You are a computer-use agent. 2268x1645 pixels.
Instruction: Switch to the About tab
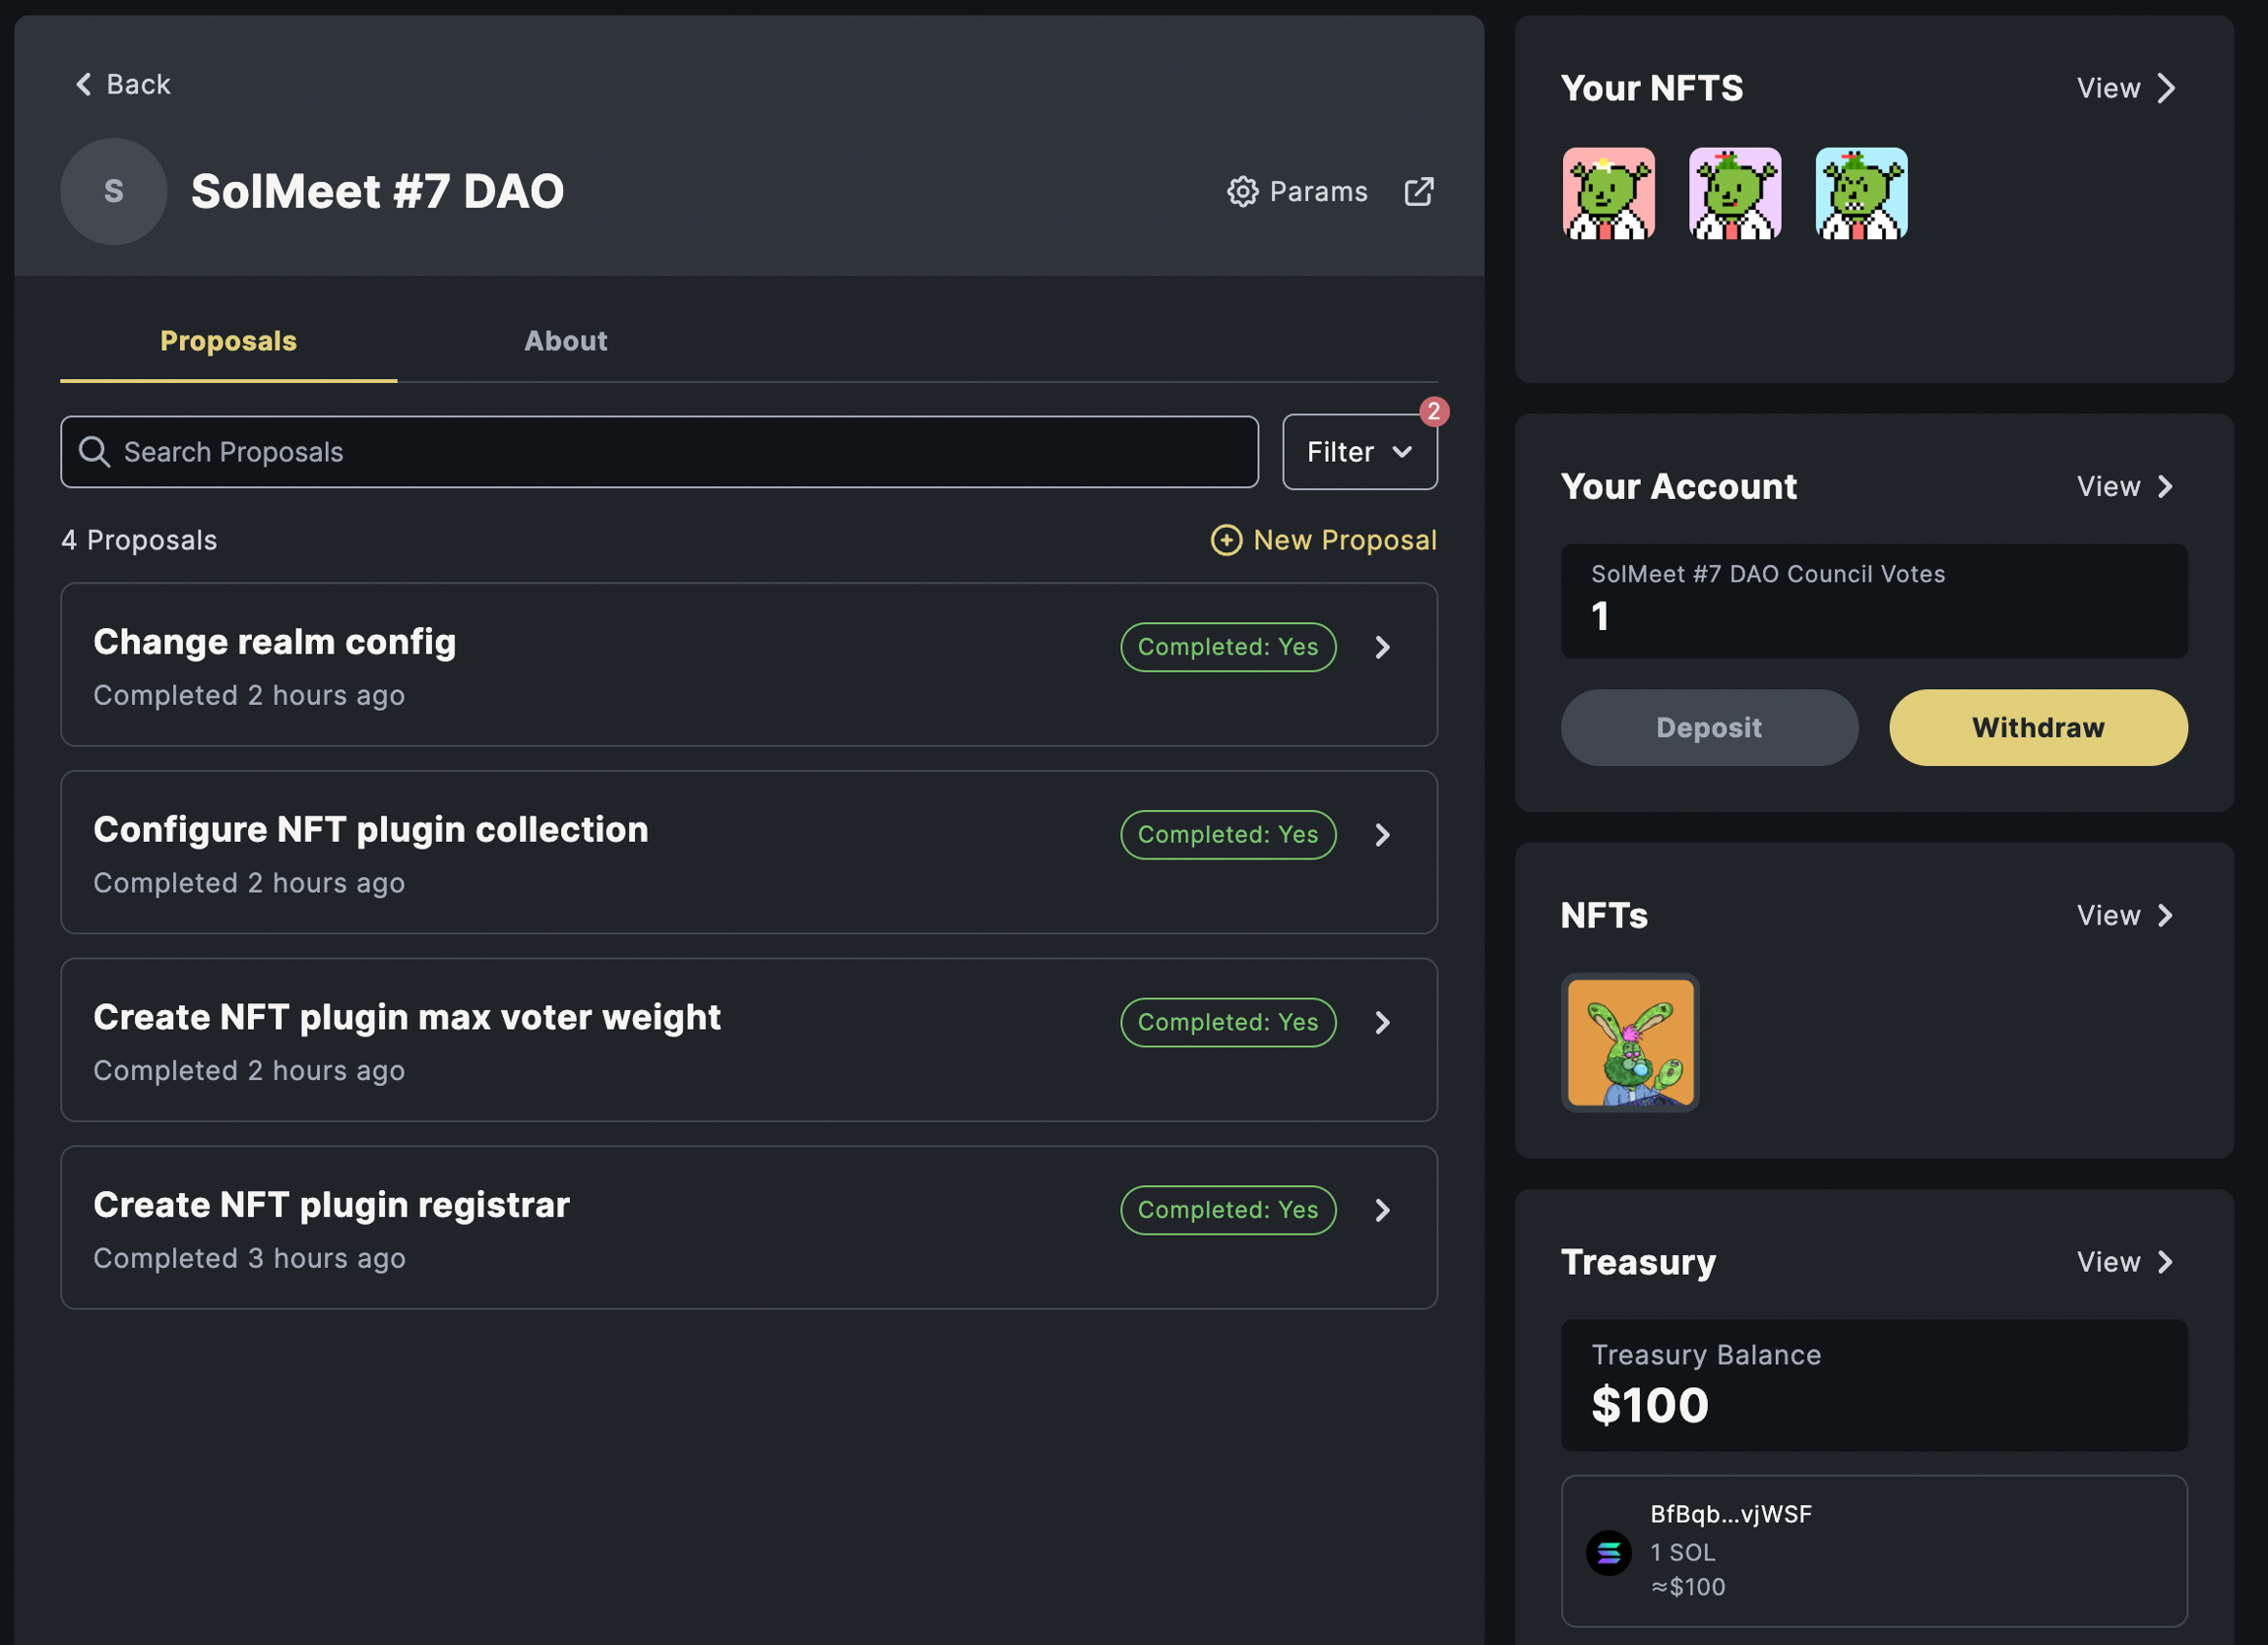[565, 341]
